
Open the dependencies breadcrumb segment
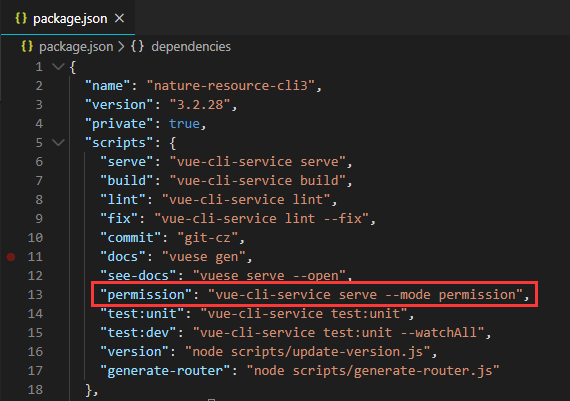pos(191,47)
